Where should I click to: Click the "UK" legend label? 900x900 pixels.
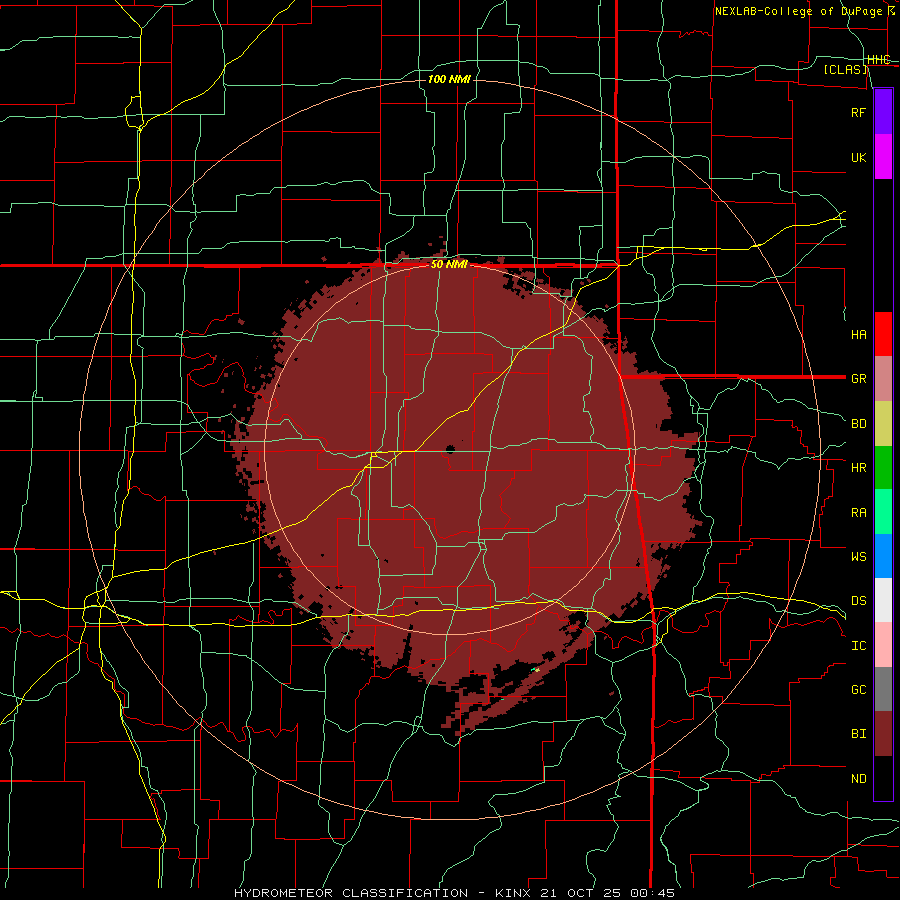pyautogui.click(x=858, y=157)
